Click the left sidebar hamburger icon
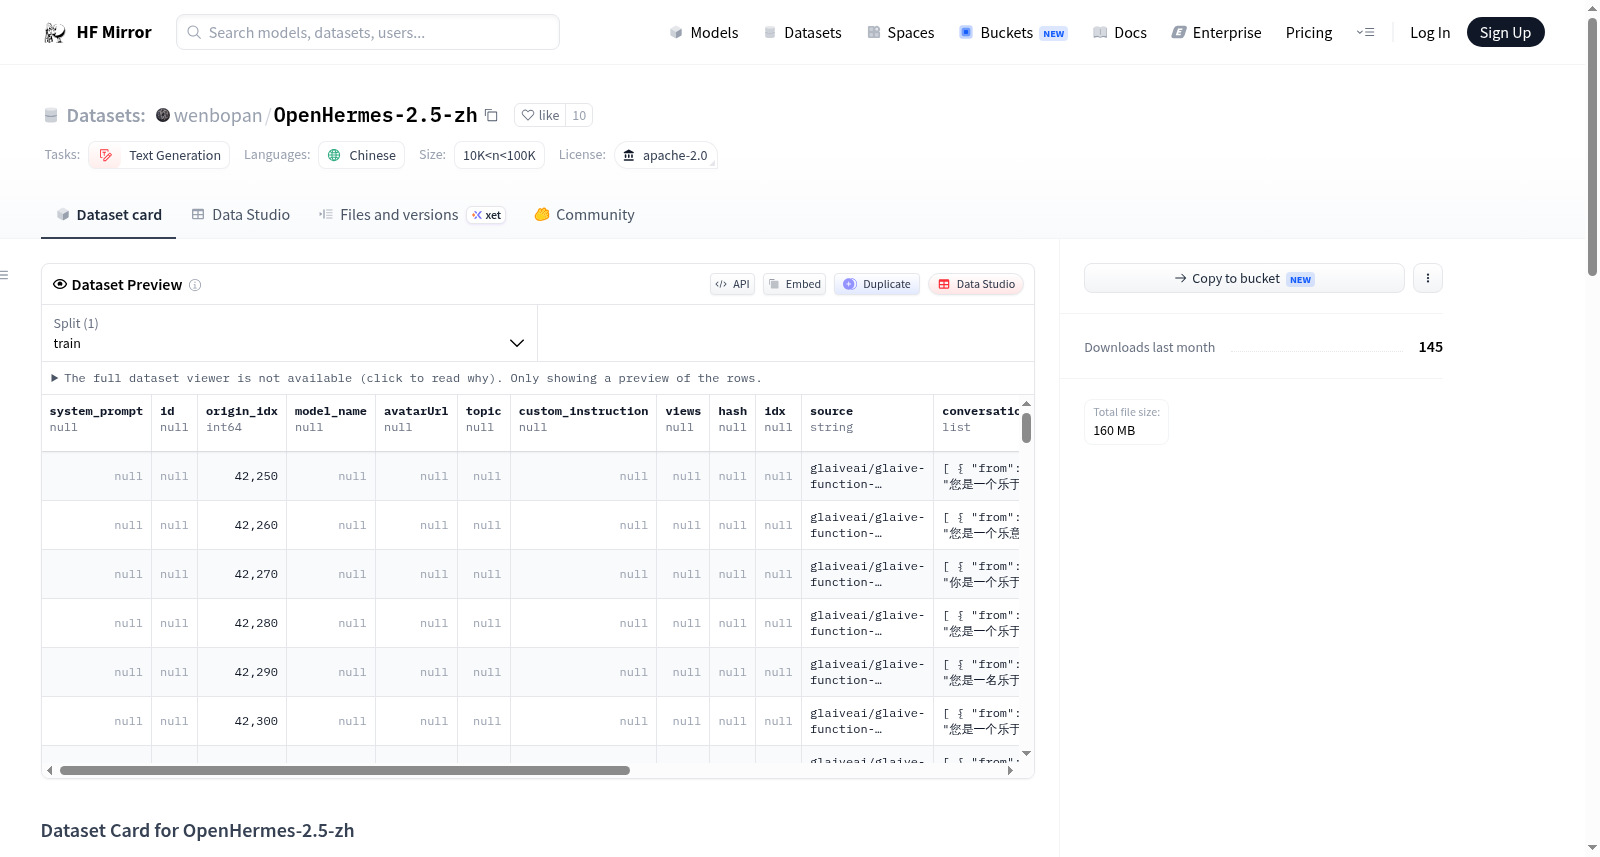The image size is (1600, 857). click(x=4, y=275)
